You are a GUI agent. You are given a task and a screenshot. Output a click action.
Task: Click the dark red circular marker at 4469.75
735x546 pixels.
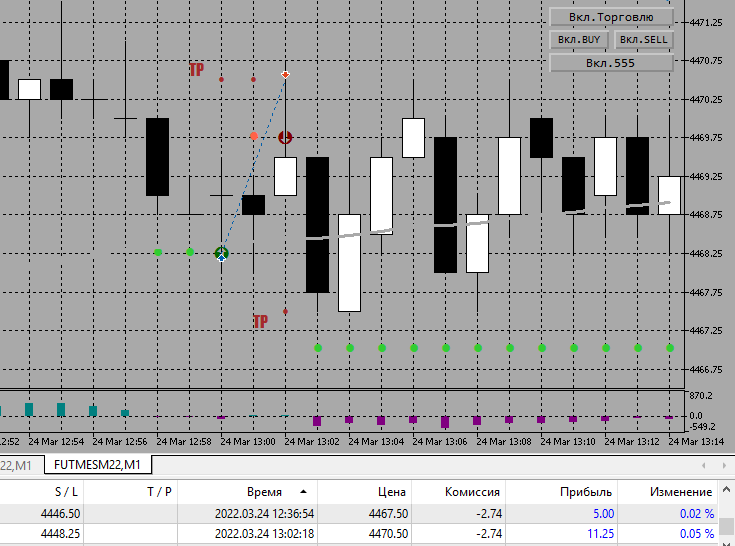click(x=285, y=137)
